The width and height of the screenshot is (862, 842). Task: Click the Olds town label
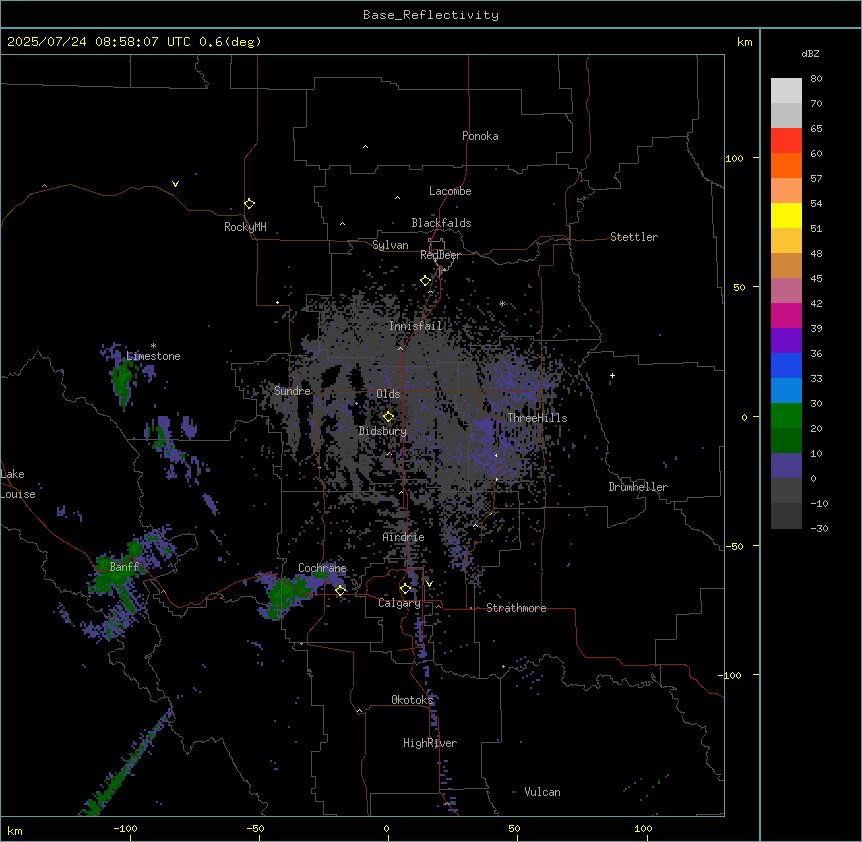(388, 394)
